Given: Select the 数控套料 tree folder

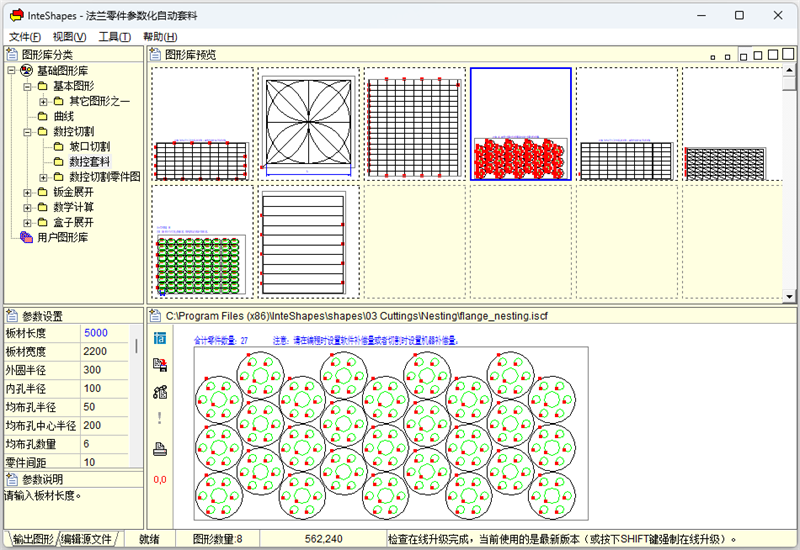Looking at the screenshot, I should pyautogui.click(x=89, y=162).
